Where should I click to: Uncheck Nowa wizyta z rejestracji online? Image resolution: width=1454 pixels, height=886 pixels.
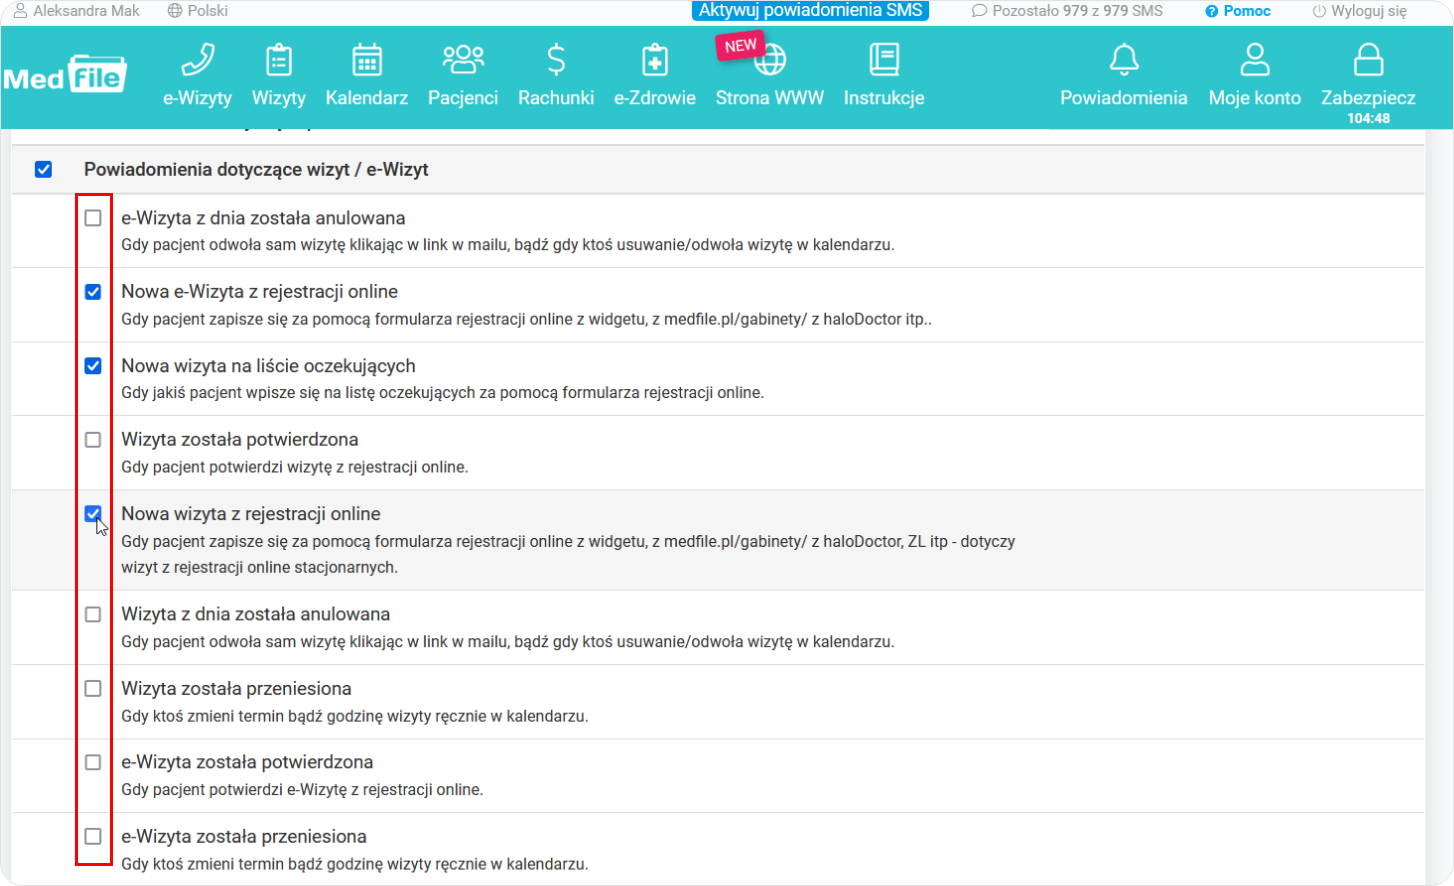(93, 514)
